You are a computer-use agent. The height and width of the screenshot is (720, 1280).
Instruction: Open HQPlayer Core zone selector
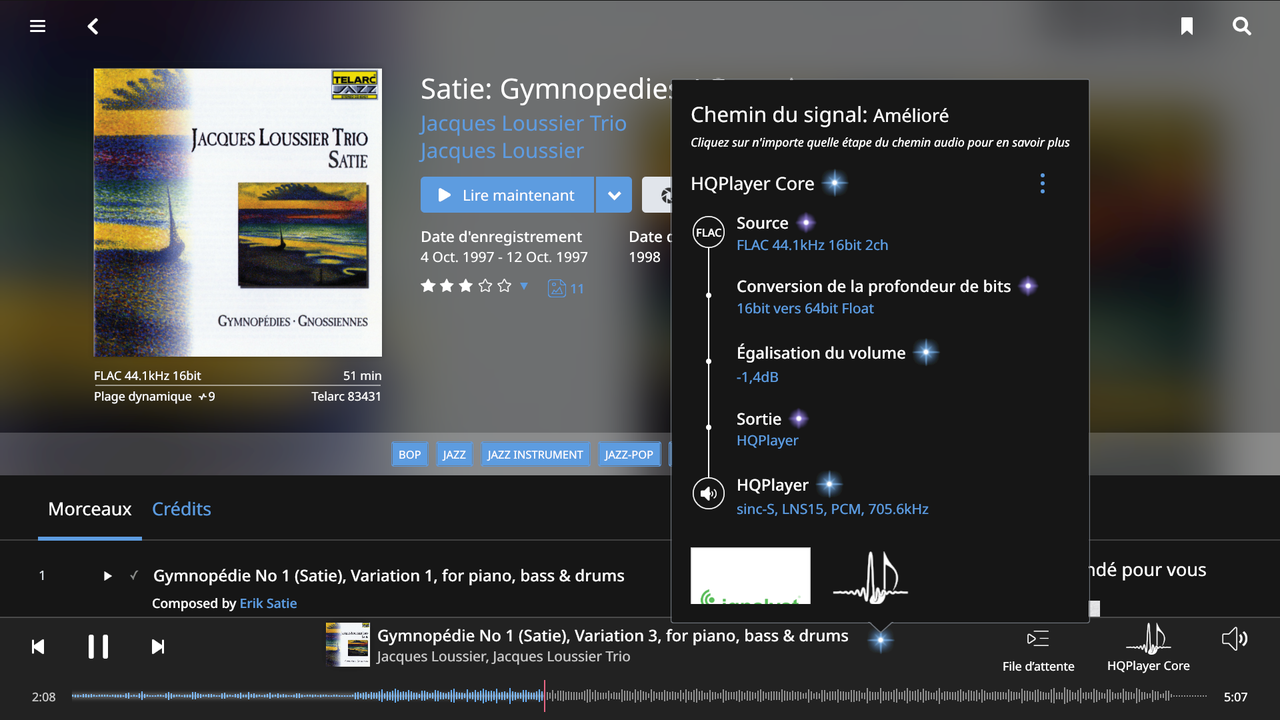pos(1148,648)
